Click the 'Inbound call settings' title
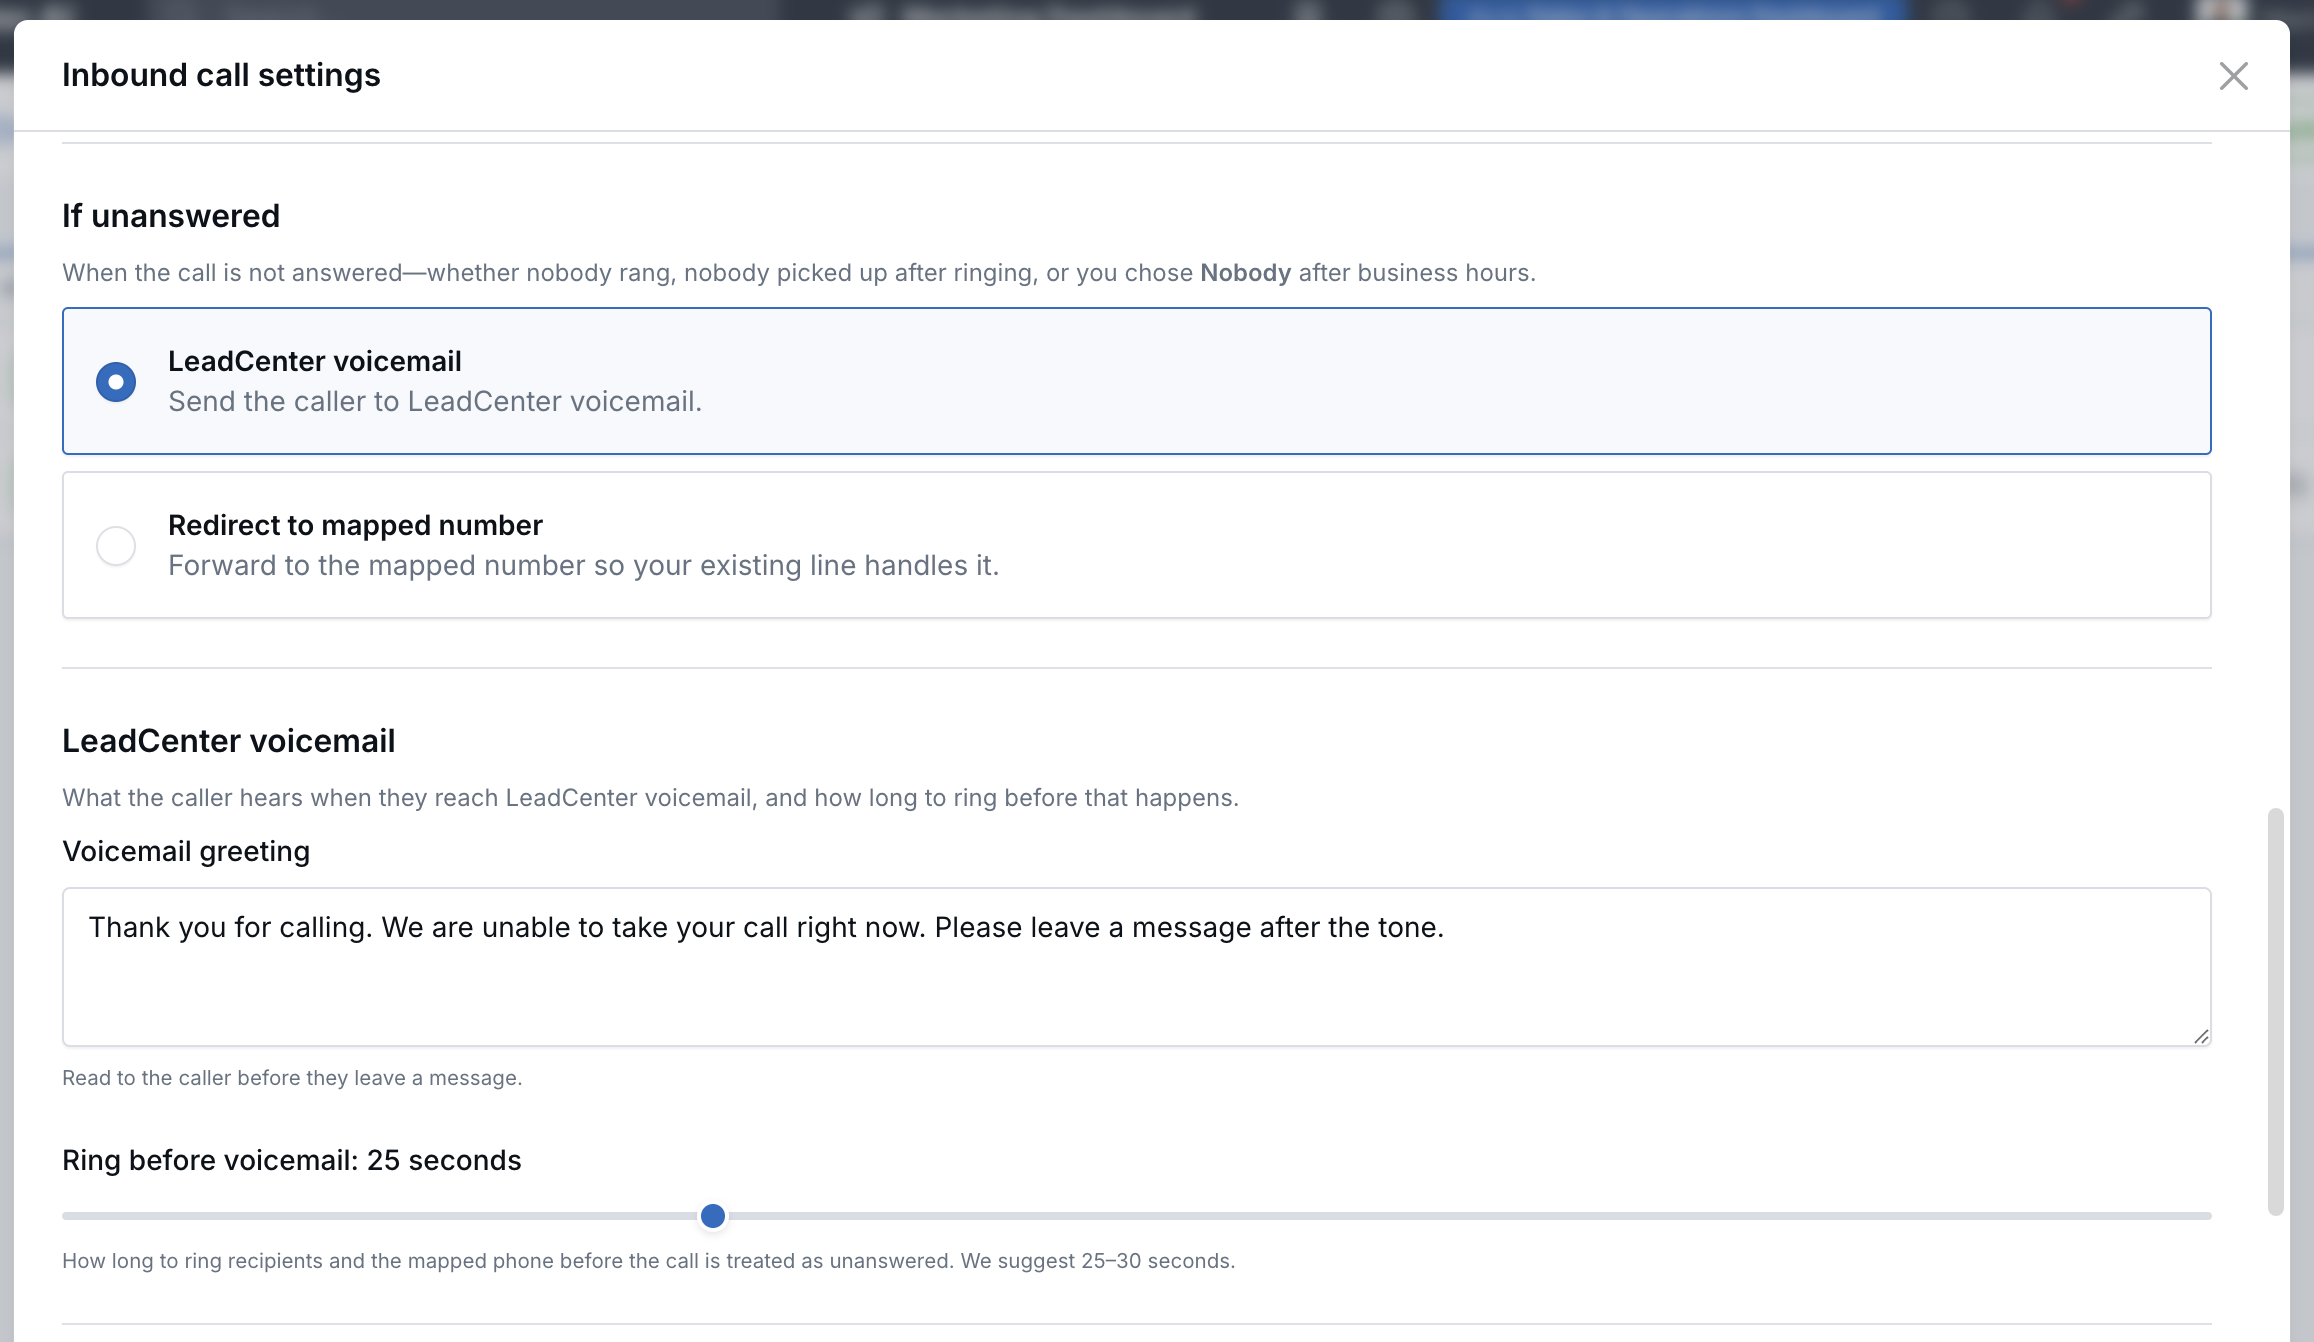2314x1342 pixels. pos(221,75)
